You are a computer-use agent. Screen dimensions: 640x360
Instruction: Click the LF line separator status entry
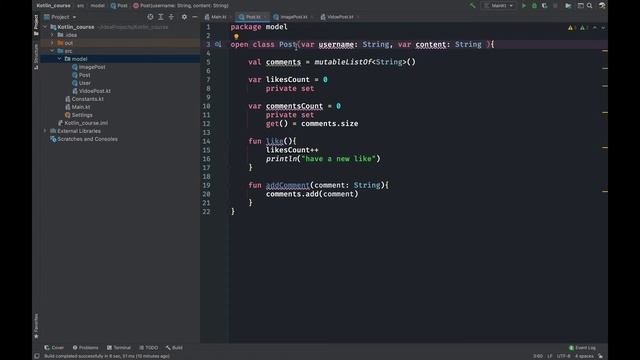click(549, 356)
